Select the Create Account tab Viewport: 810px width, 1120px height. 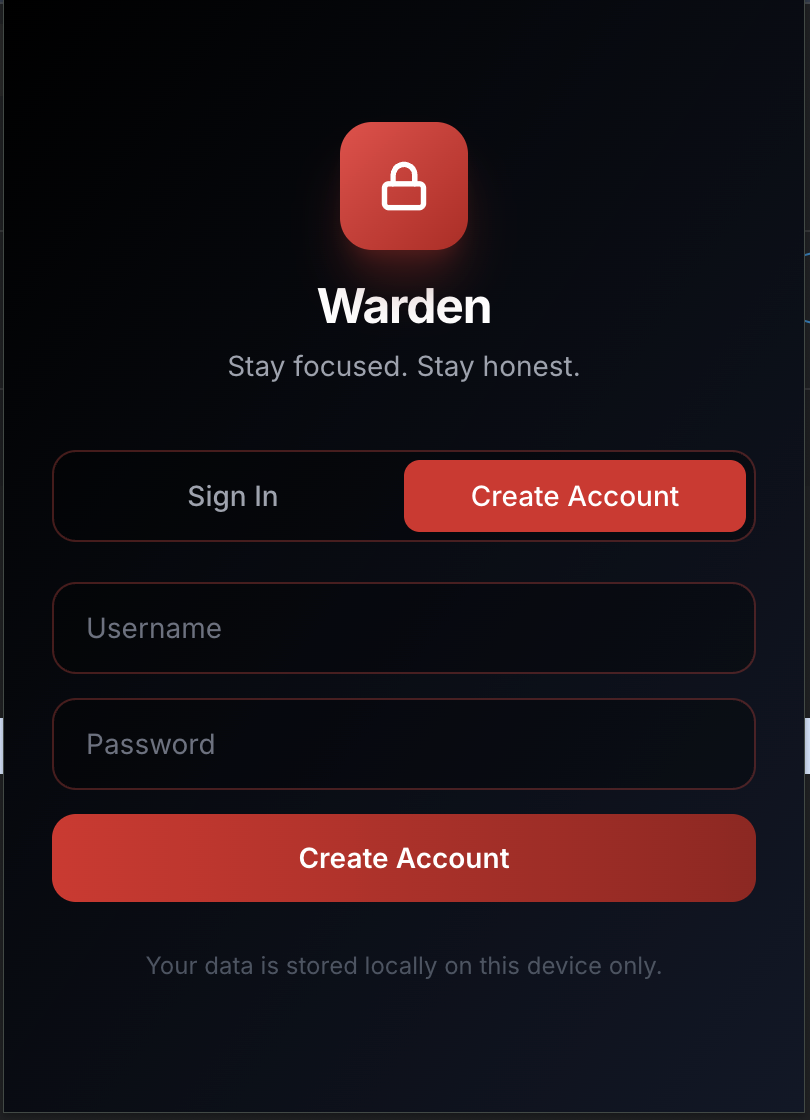[575, 496]
